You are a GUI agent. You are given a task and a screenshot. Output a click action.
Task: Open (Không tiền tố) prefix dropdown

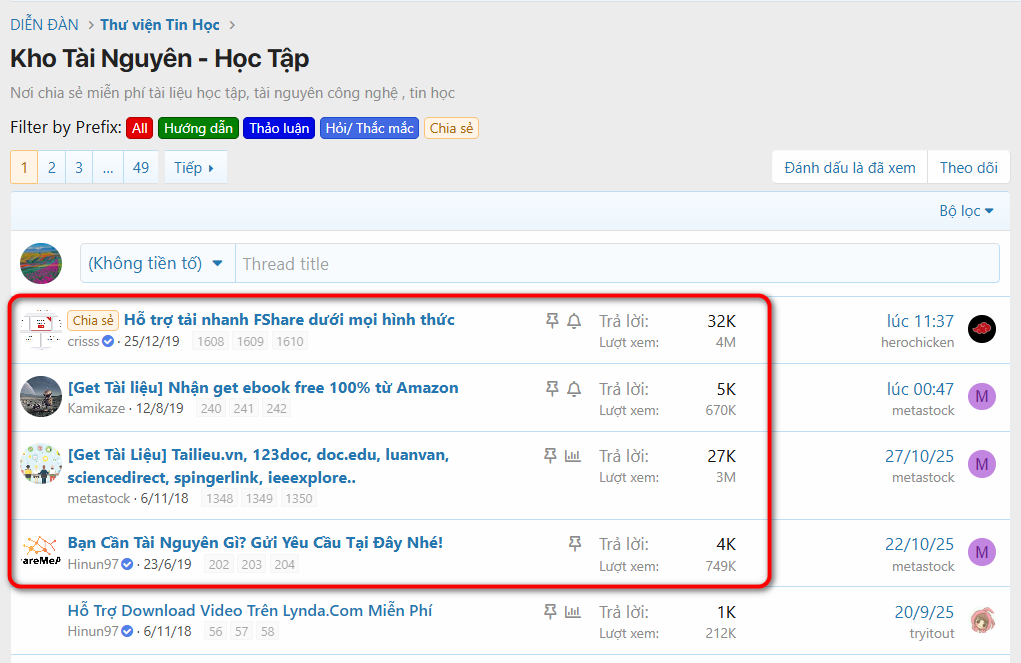[x=157, y=263]
